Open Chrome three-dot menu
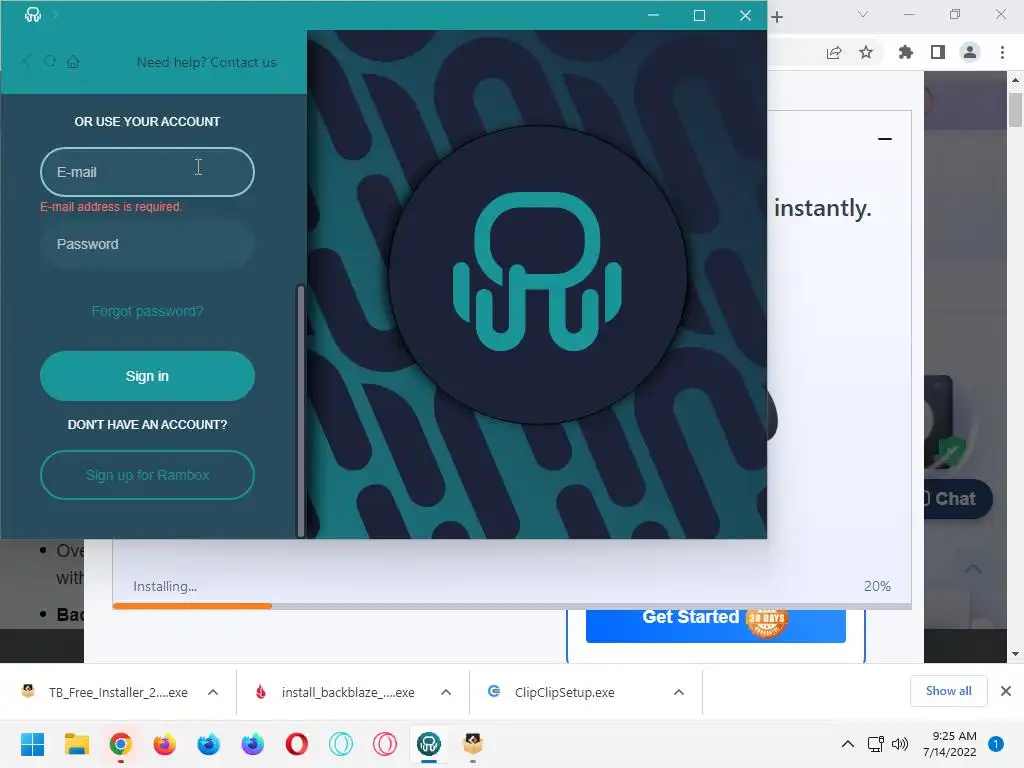This screenshot has height=768, width=1024. coord(1002,52)
